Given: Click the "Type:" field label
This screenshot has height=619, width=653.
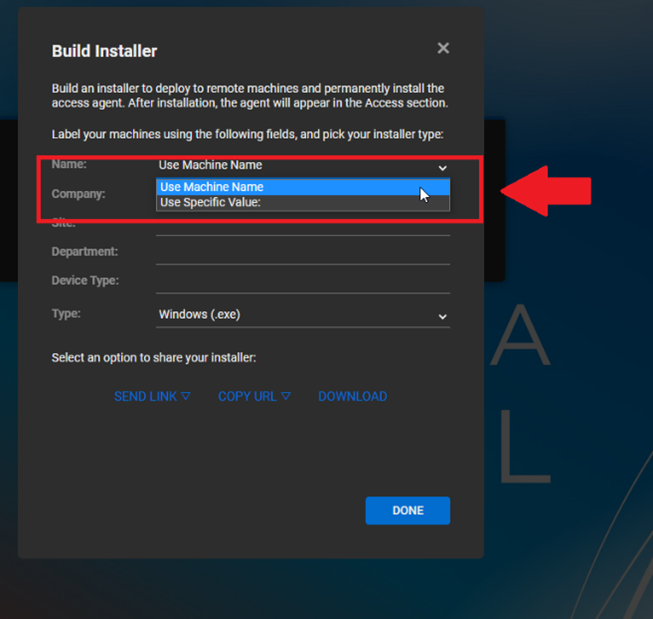Looking at the screenshot, I should [66, 314].
